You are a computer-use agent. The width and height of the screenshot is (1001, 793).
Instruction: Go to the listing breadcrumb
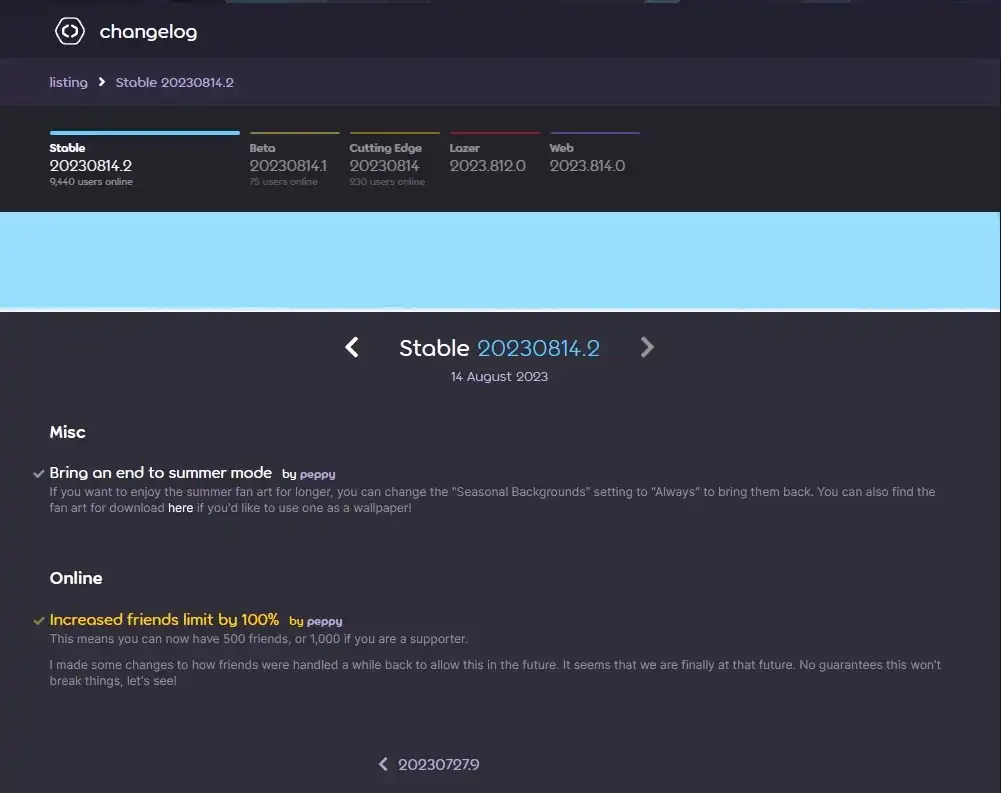[68, 82]
